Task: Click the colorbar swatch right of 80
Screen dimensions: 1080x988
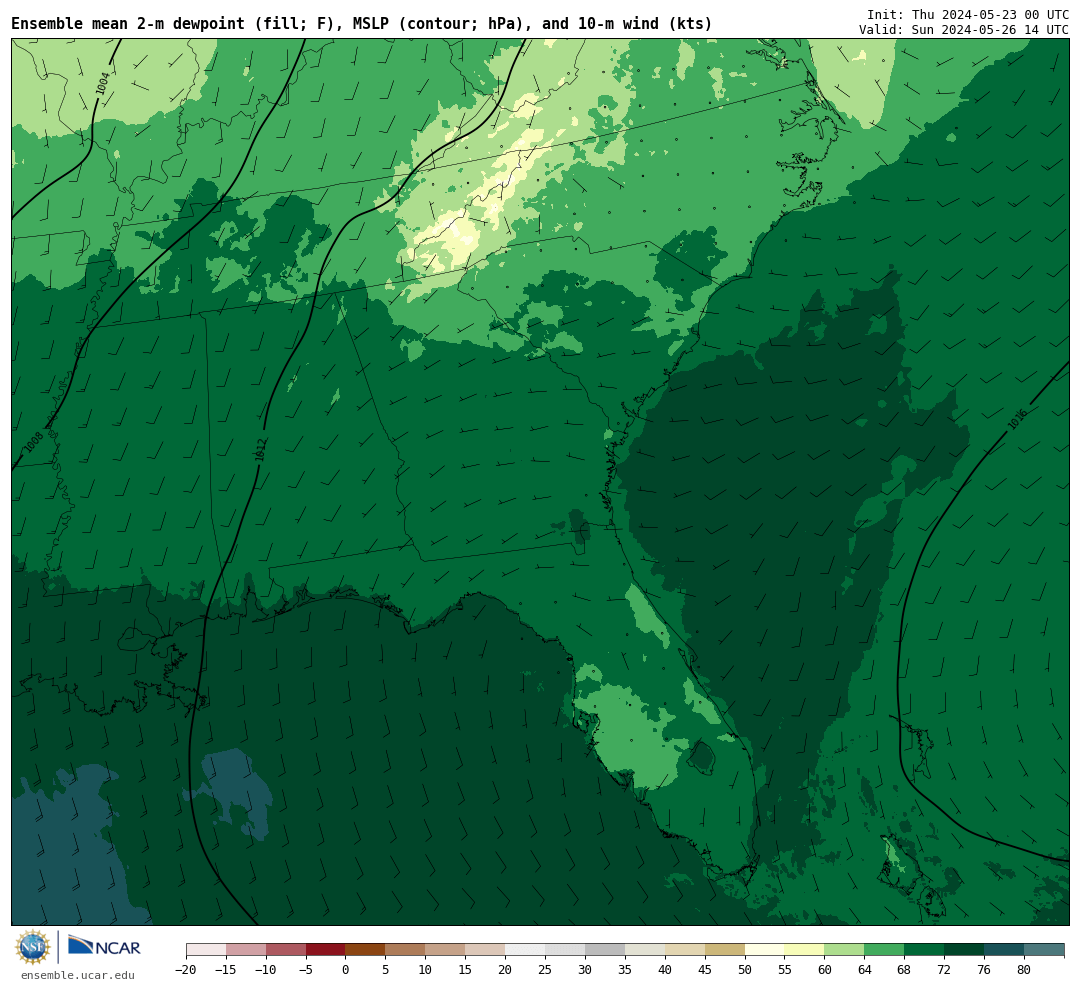Action: point(1044,950)
